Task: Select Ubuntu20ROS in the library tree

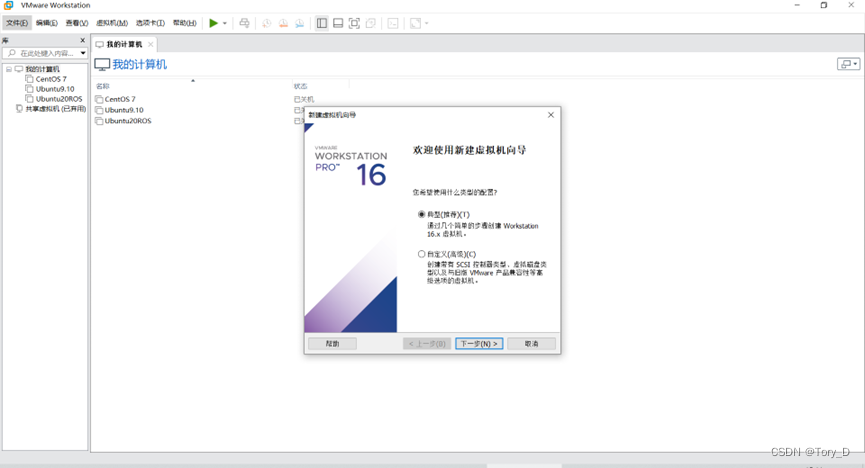Action: [59, 99]
